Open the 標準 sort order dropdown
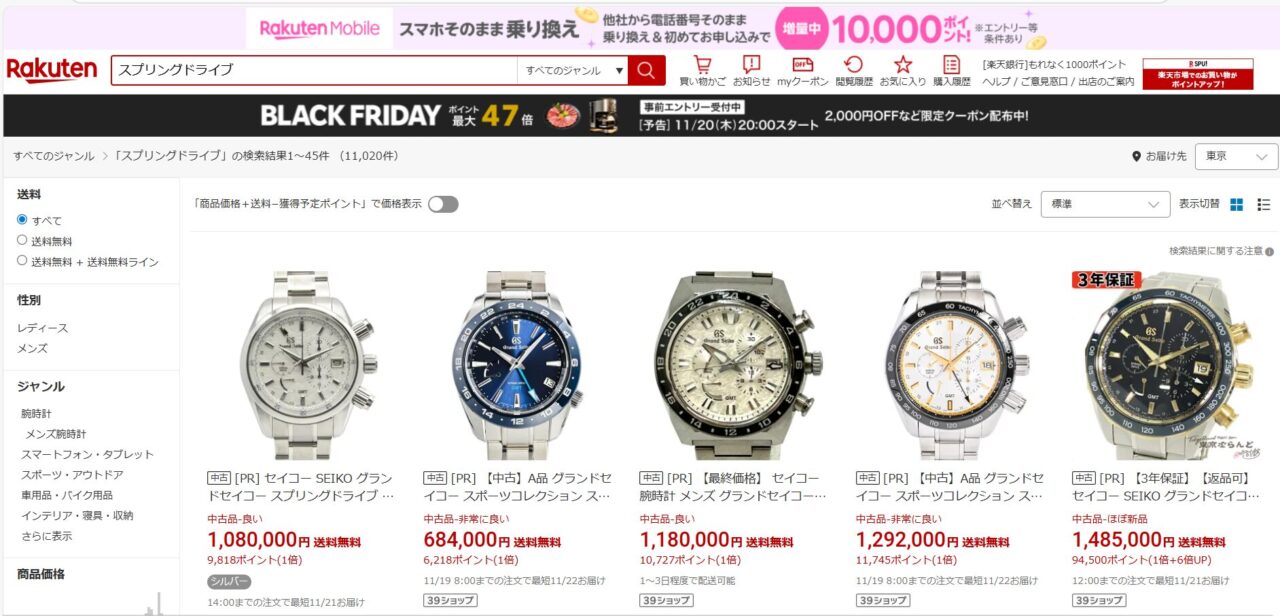The width and height of the screenshot is (1280, 616). 1105,204
